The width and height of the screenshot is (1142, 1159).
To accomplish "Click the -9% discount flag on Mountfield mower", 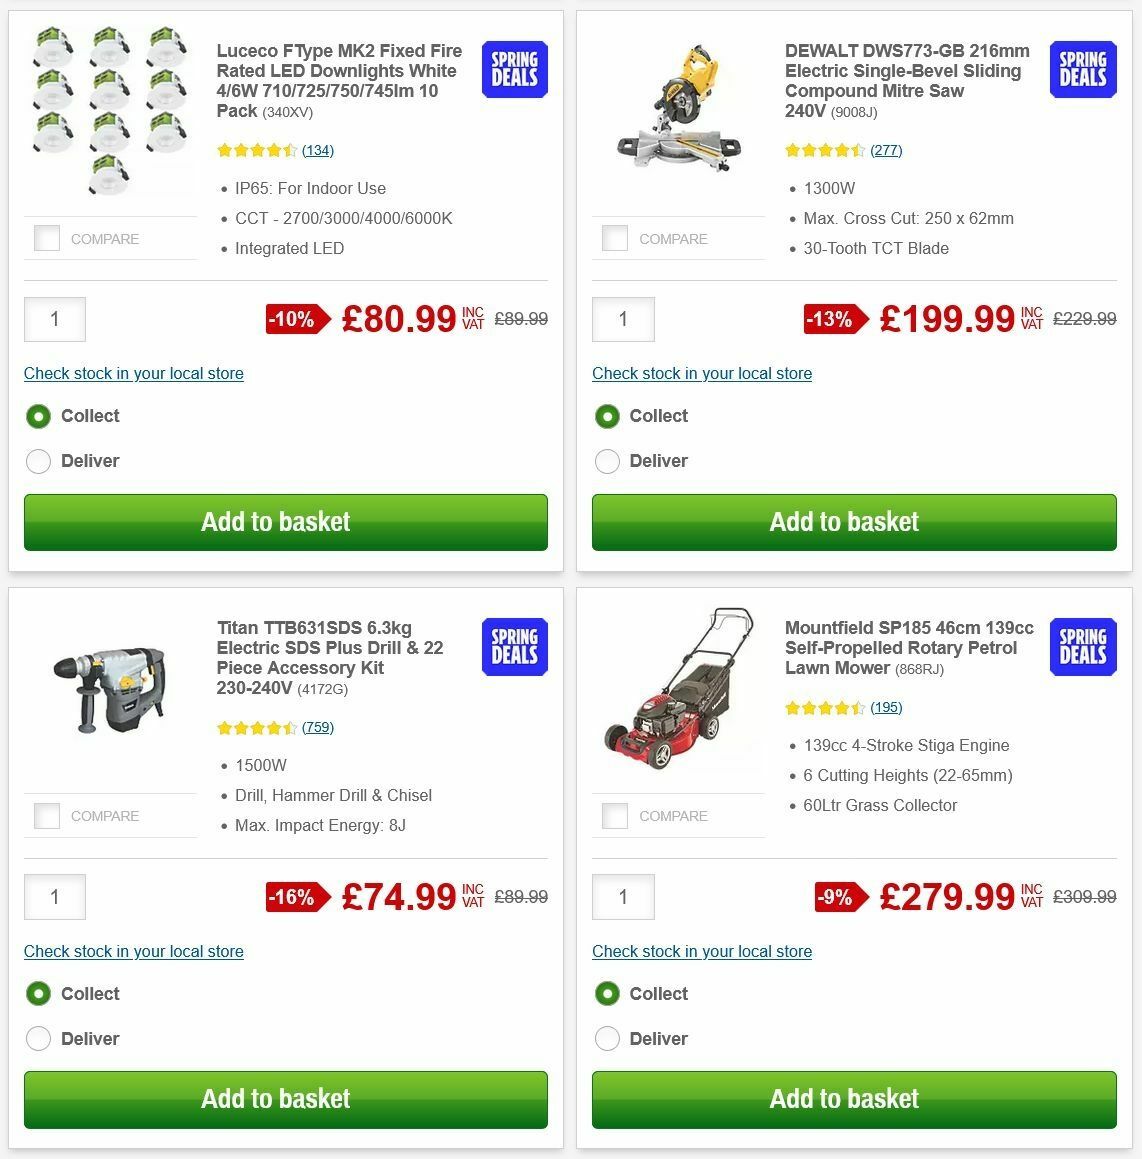I will point(836,897).
